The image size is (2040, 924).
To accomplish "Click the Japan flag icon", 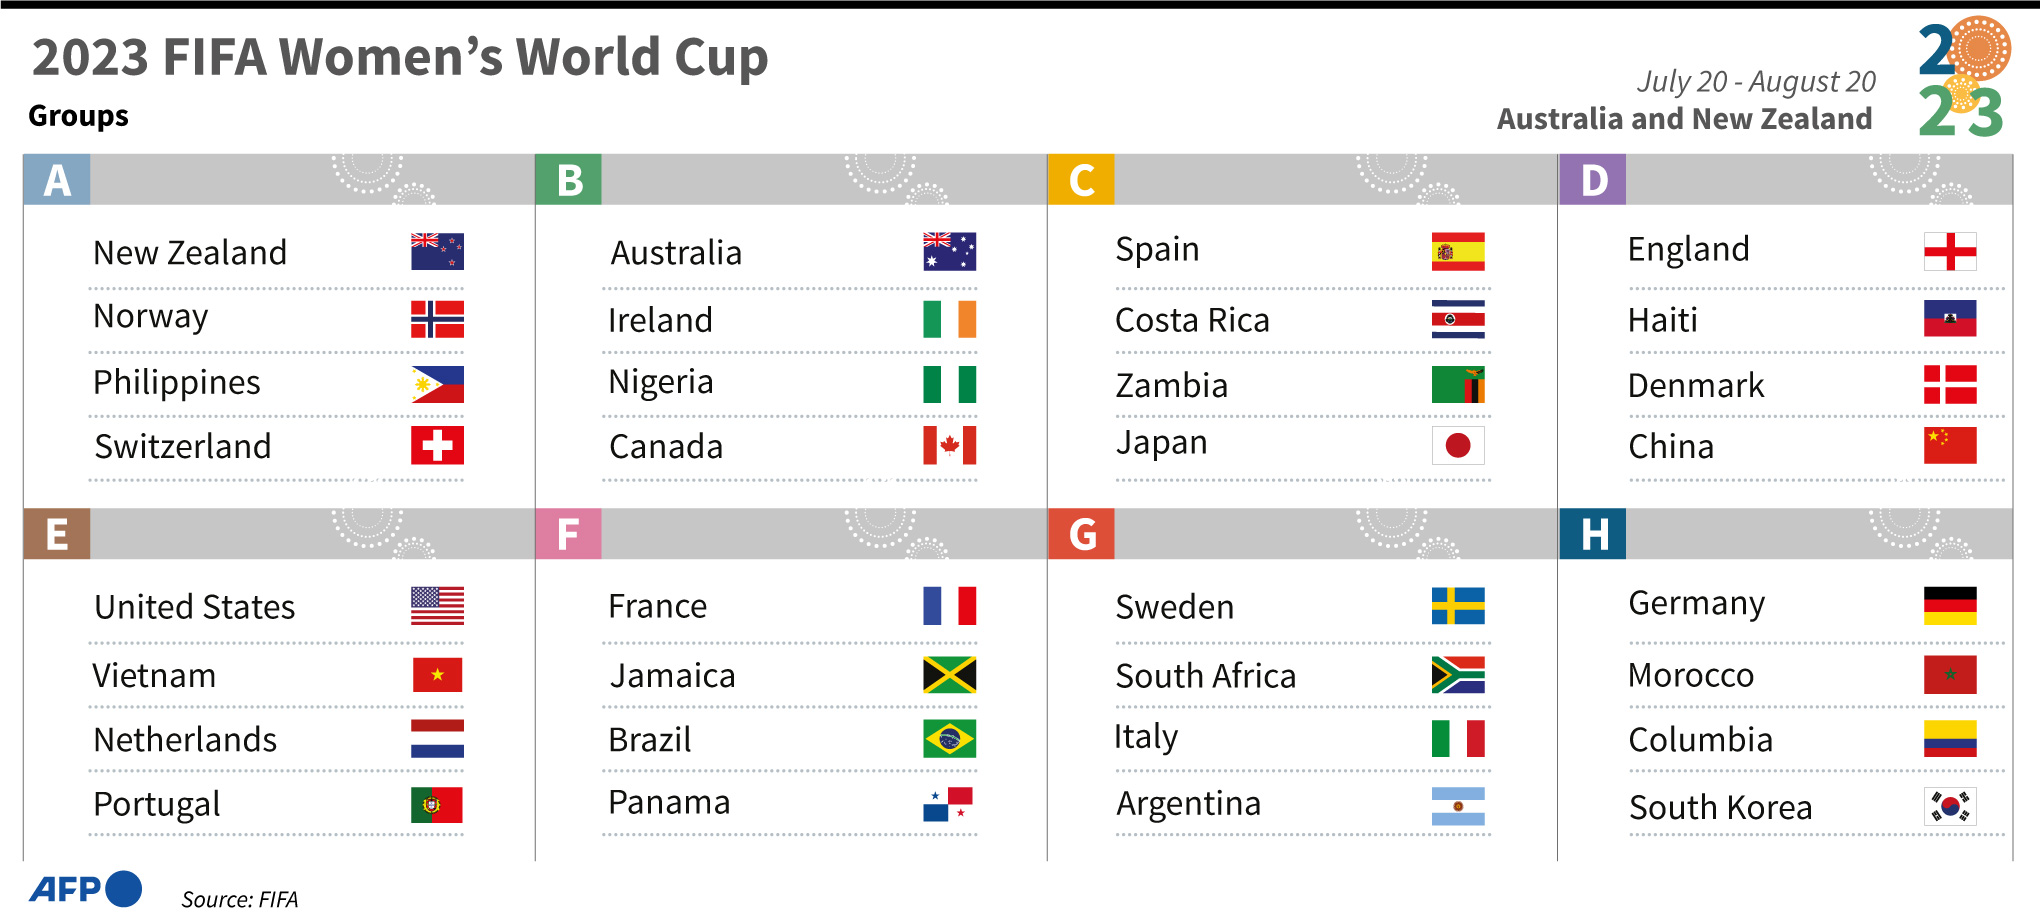I will pos(1457,445).
